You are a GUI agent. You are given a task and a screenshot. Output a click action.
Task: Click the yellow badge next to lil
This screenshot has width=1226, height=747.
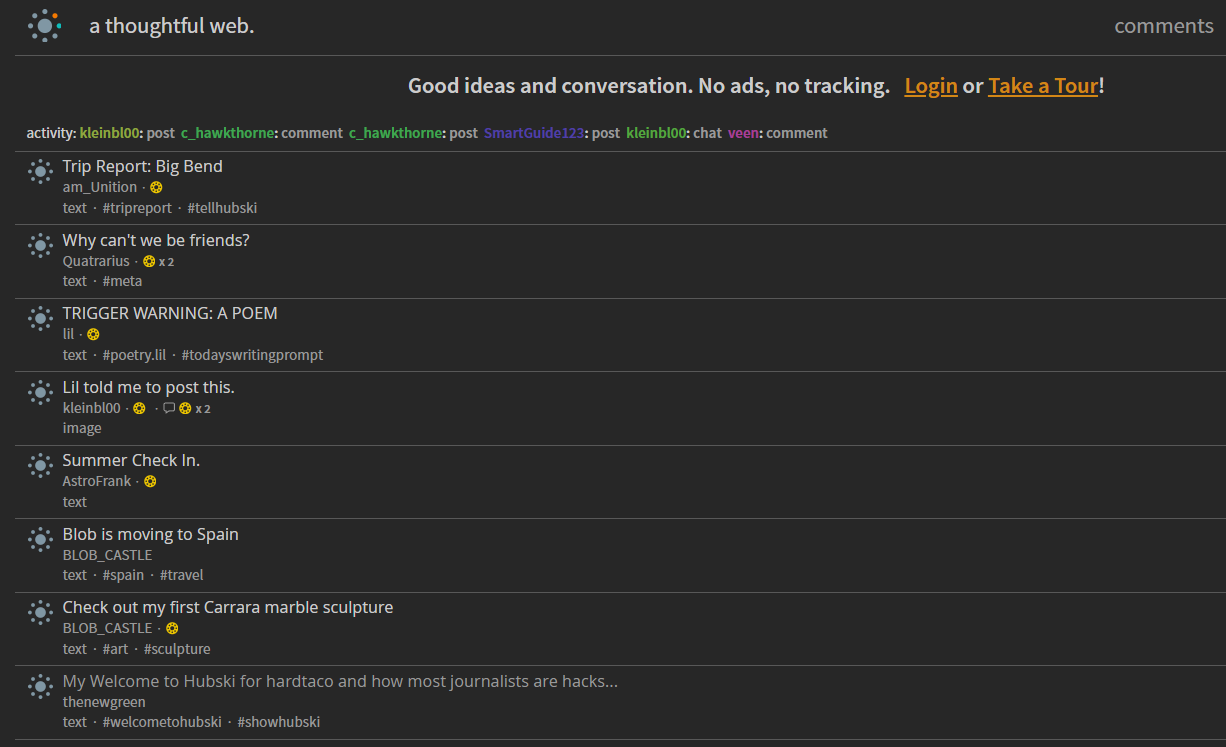(x=93, y=334)
